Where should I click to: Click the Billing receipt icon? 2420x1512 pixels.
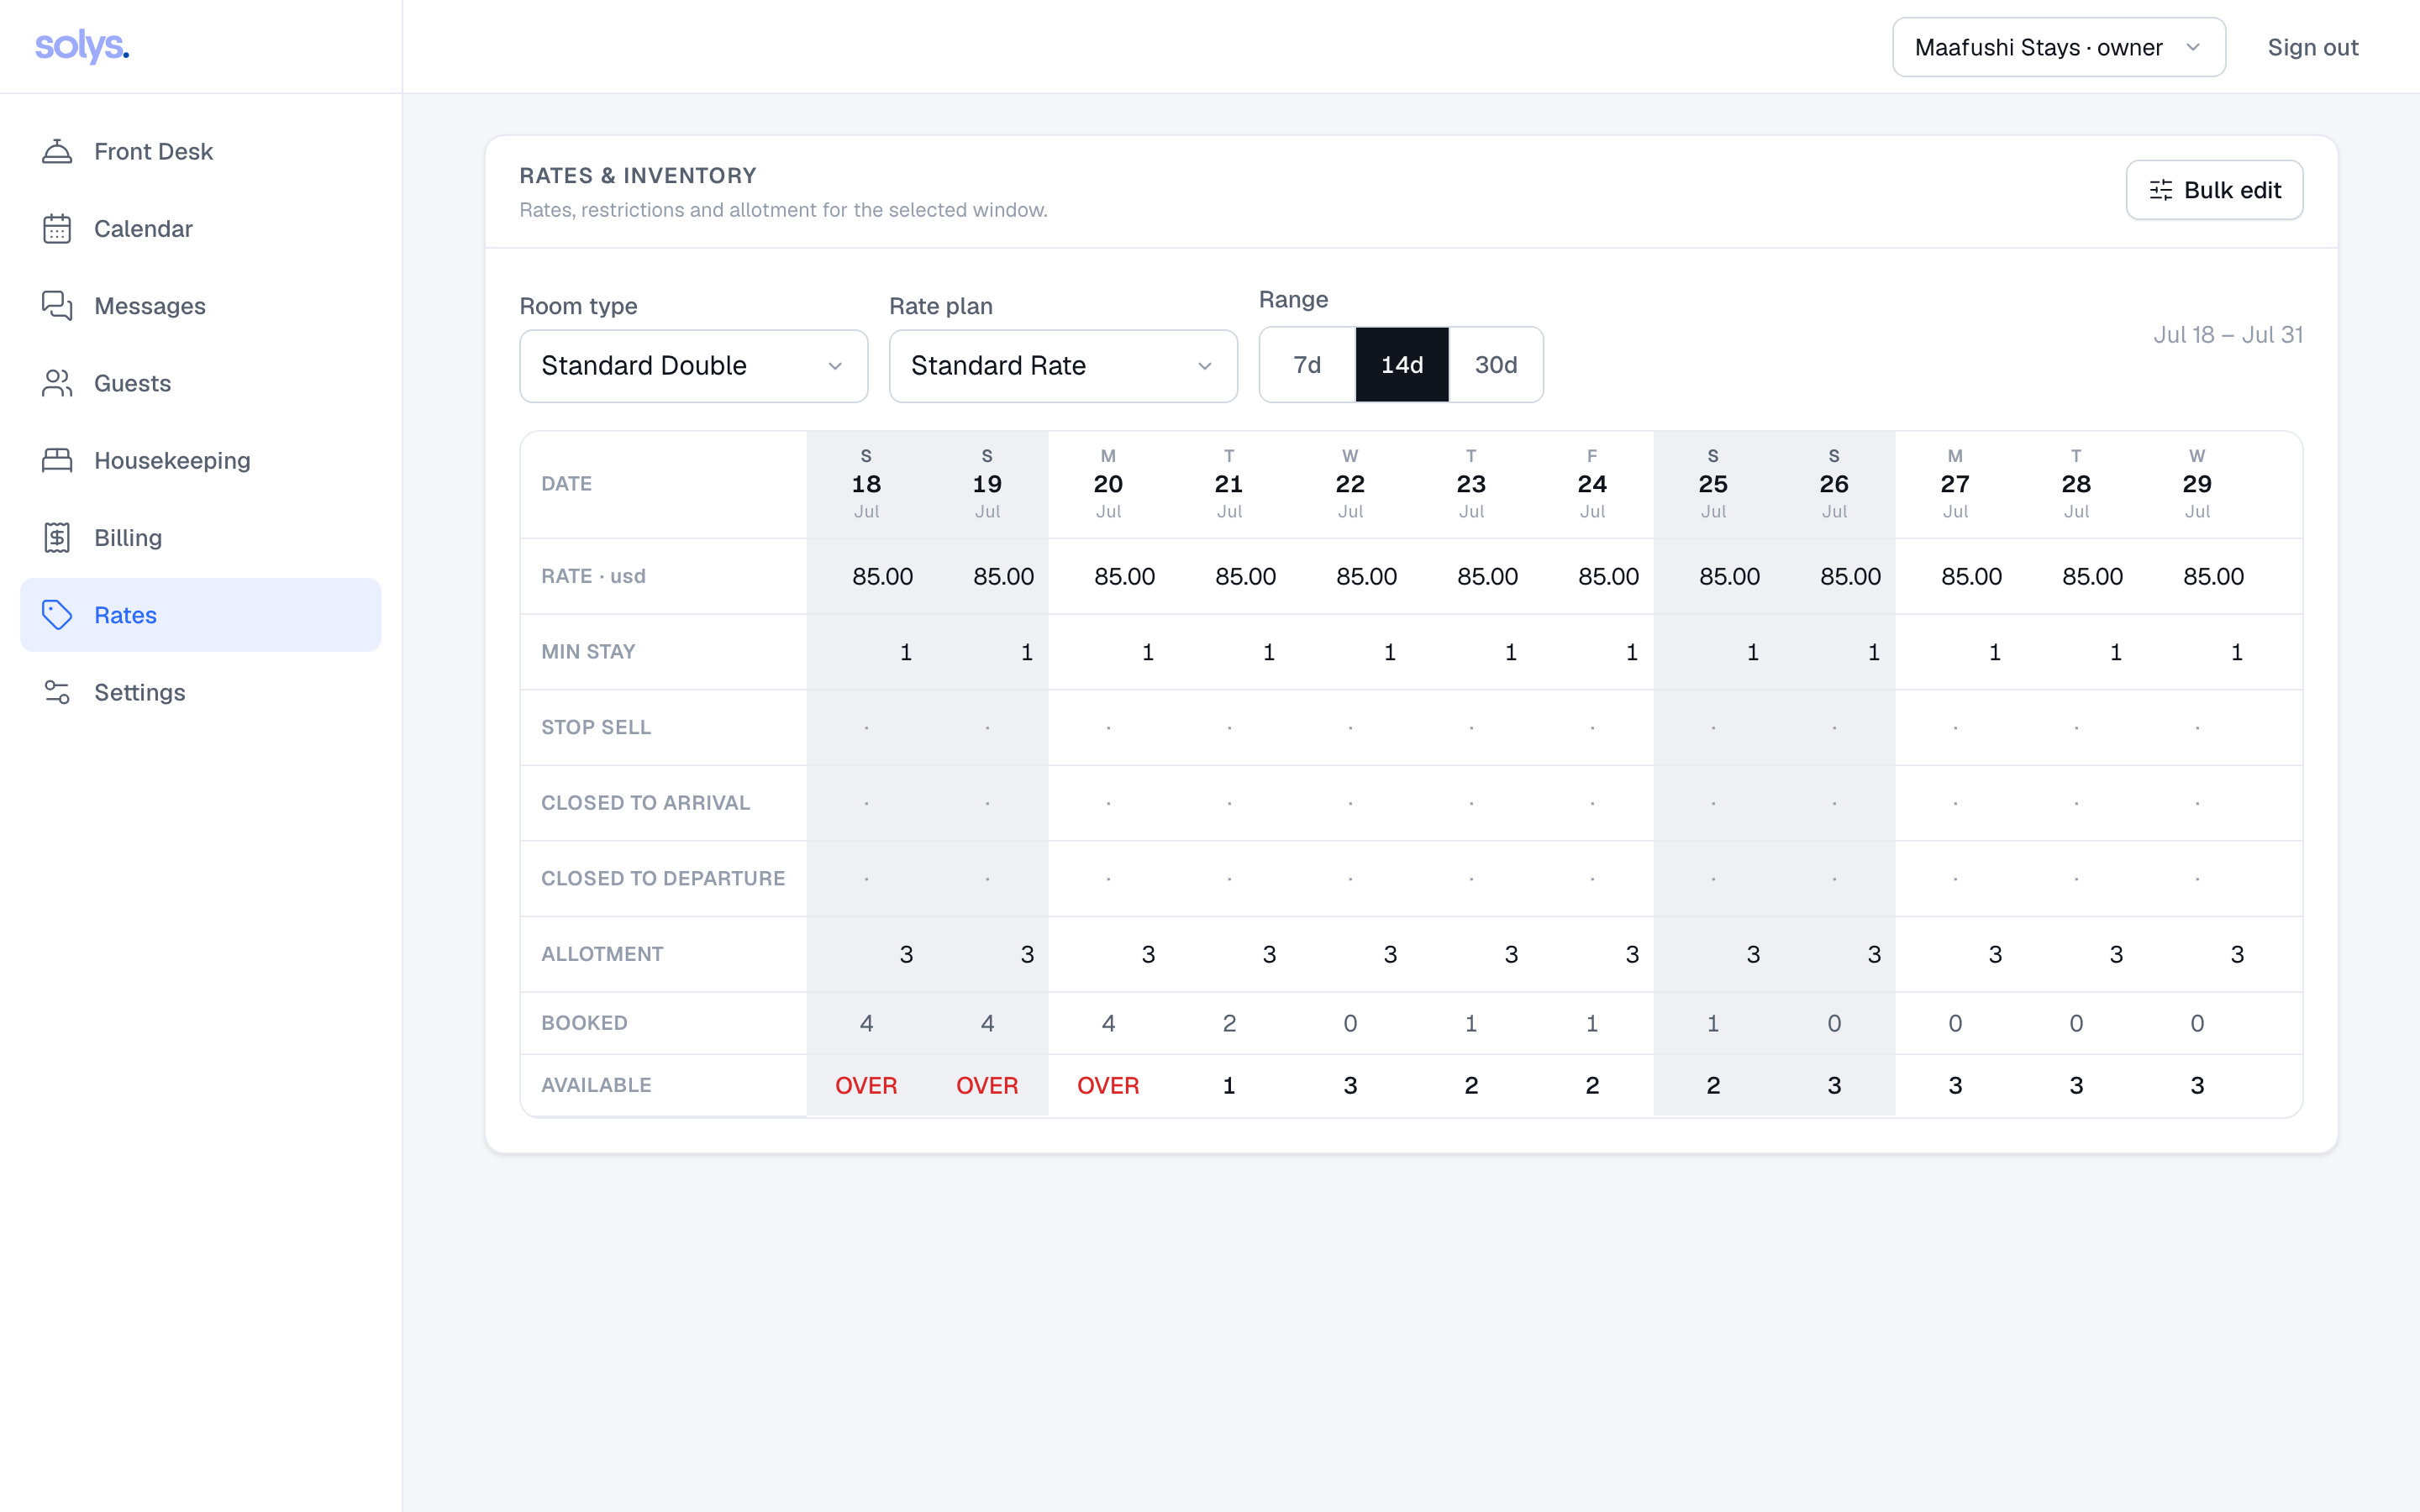57,538
